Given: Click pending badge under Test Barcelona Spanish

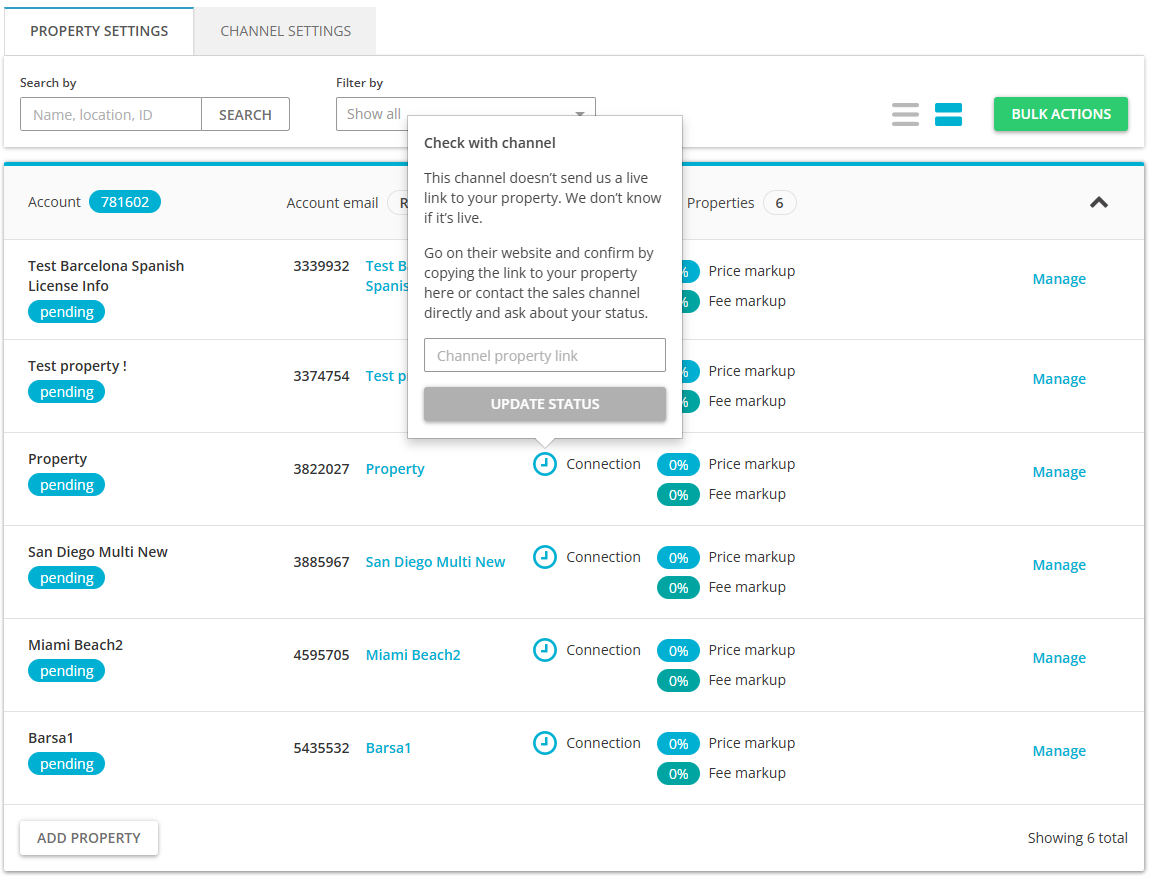Looking at the screenshot, I should (x=67, y=312).
